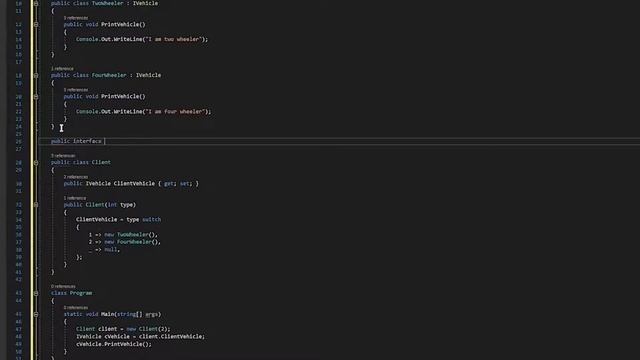Viewport: 640px width, 360px height.
Task: Click the 'class Program' declaration text
Action: 71,293
